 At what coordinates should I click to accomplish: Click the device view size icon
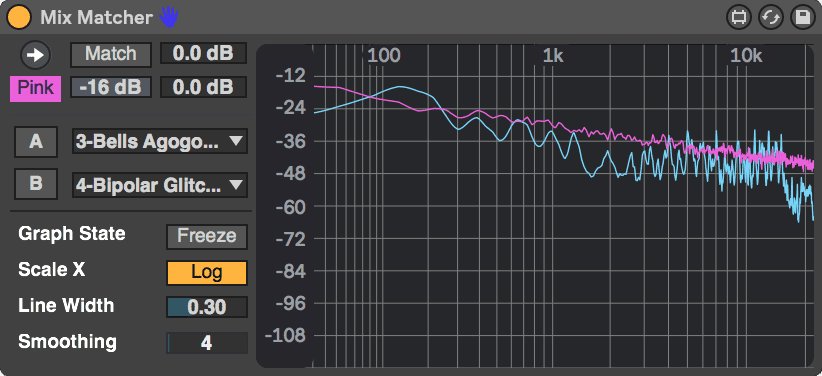tap(739, 17)
